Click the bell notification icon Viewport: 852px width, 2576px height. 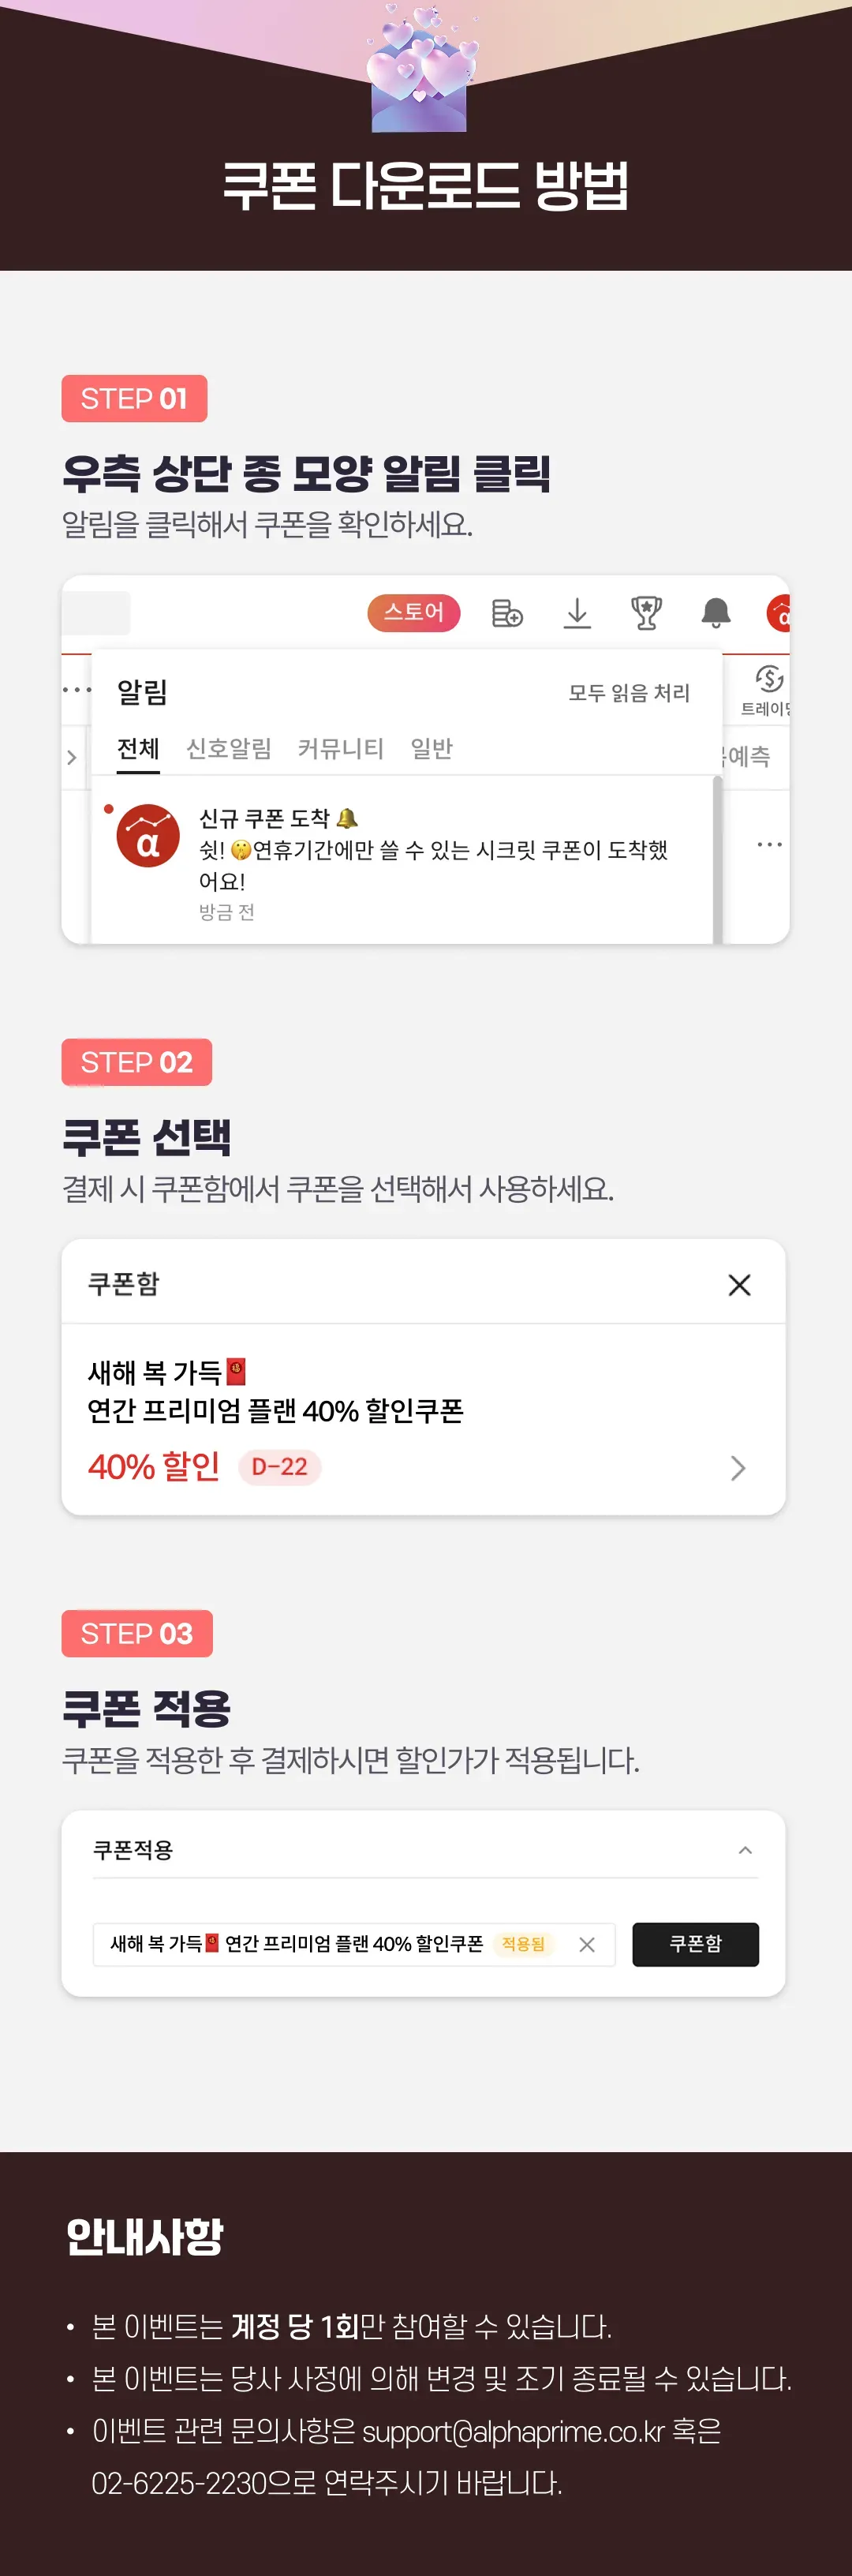coord(715,613)
